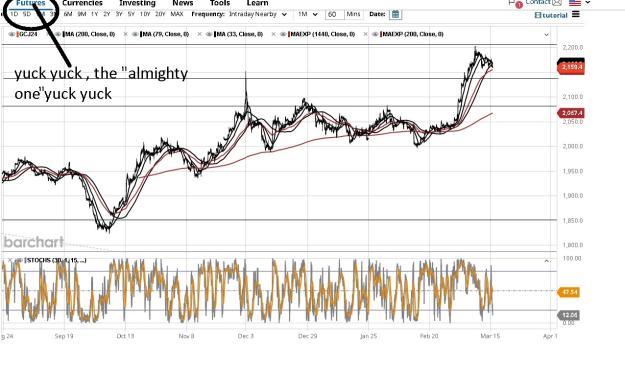Remove the MA (79, Close, 0) study
The image size is (625, 370).
(x=126, y=34)
